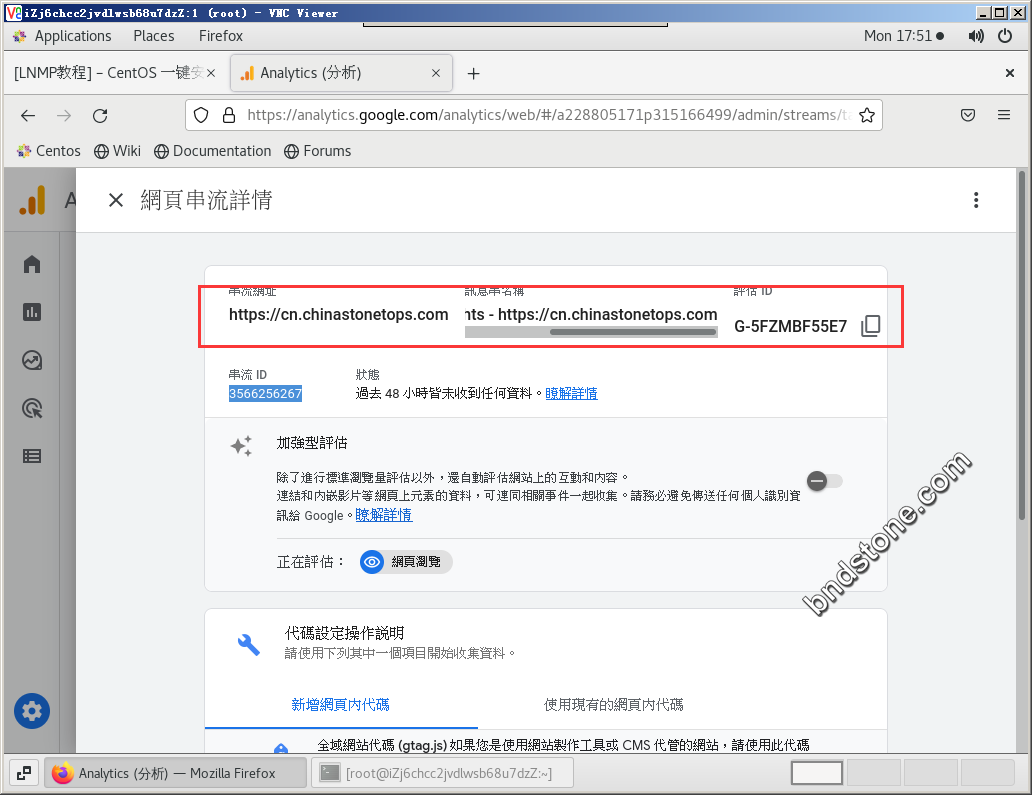Open the volume speaker icon

[976, 36]
